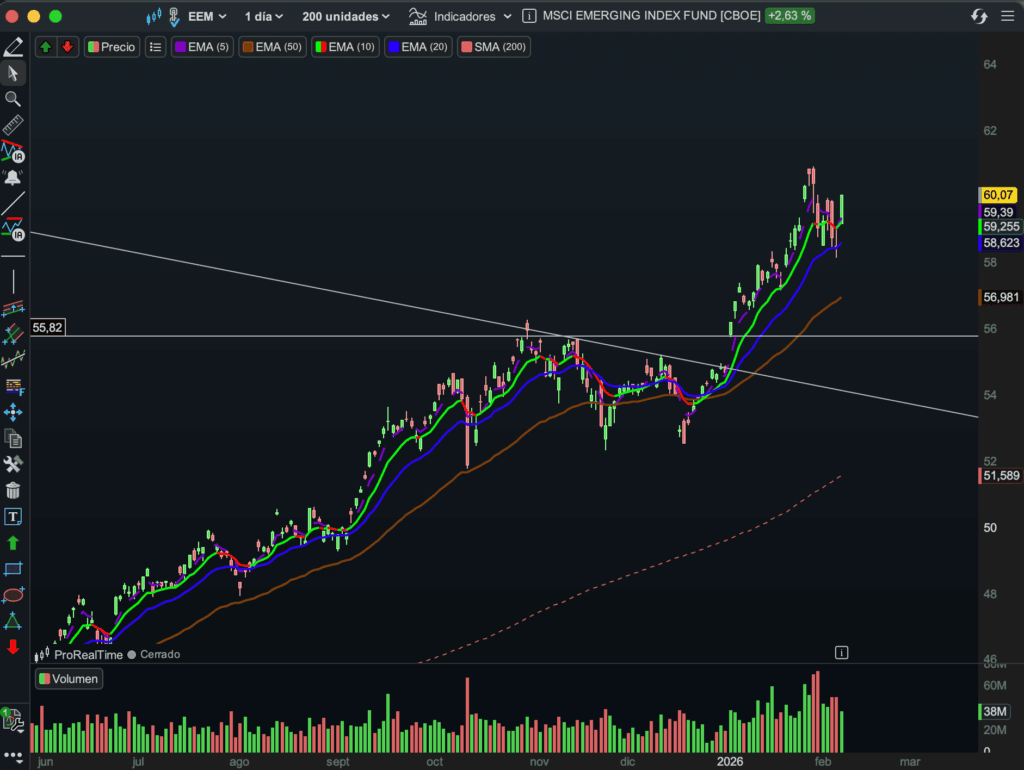
Task: Expand the 200 unidades dropdown
Action: (346, 16)
